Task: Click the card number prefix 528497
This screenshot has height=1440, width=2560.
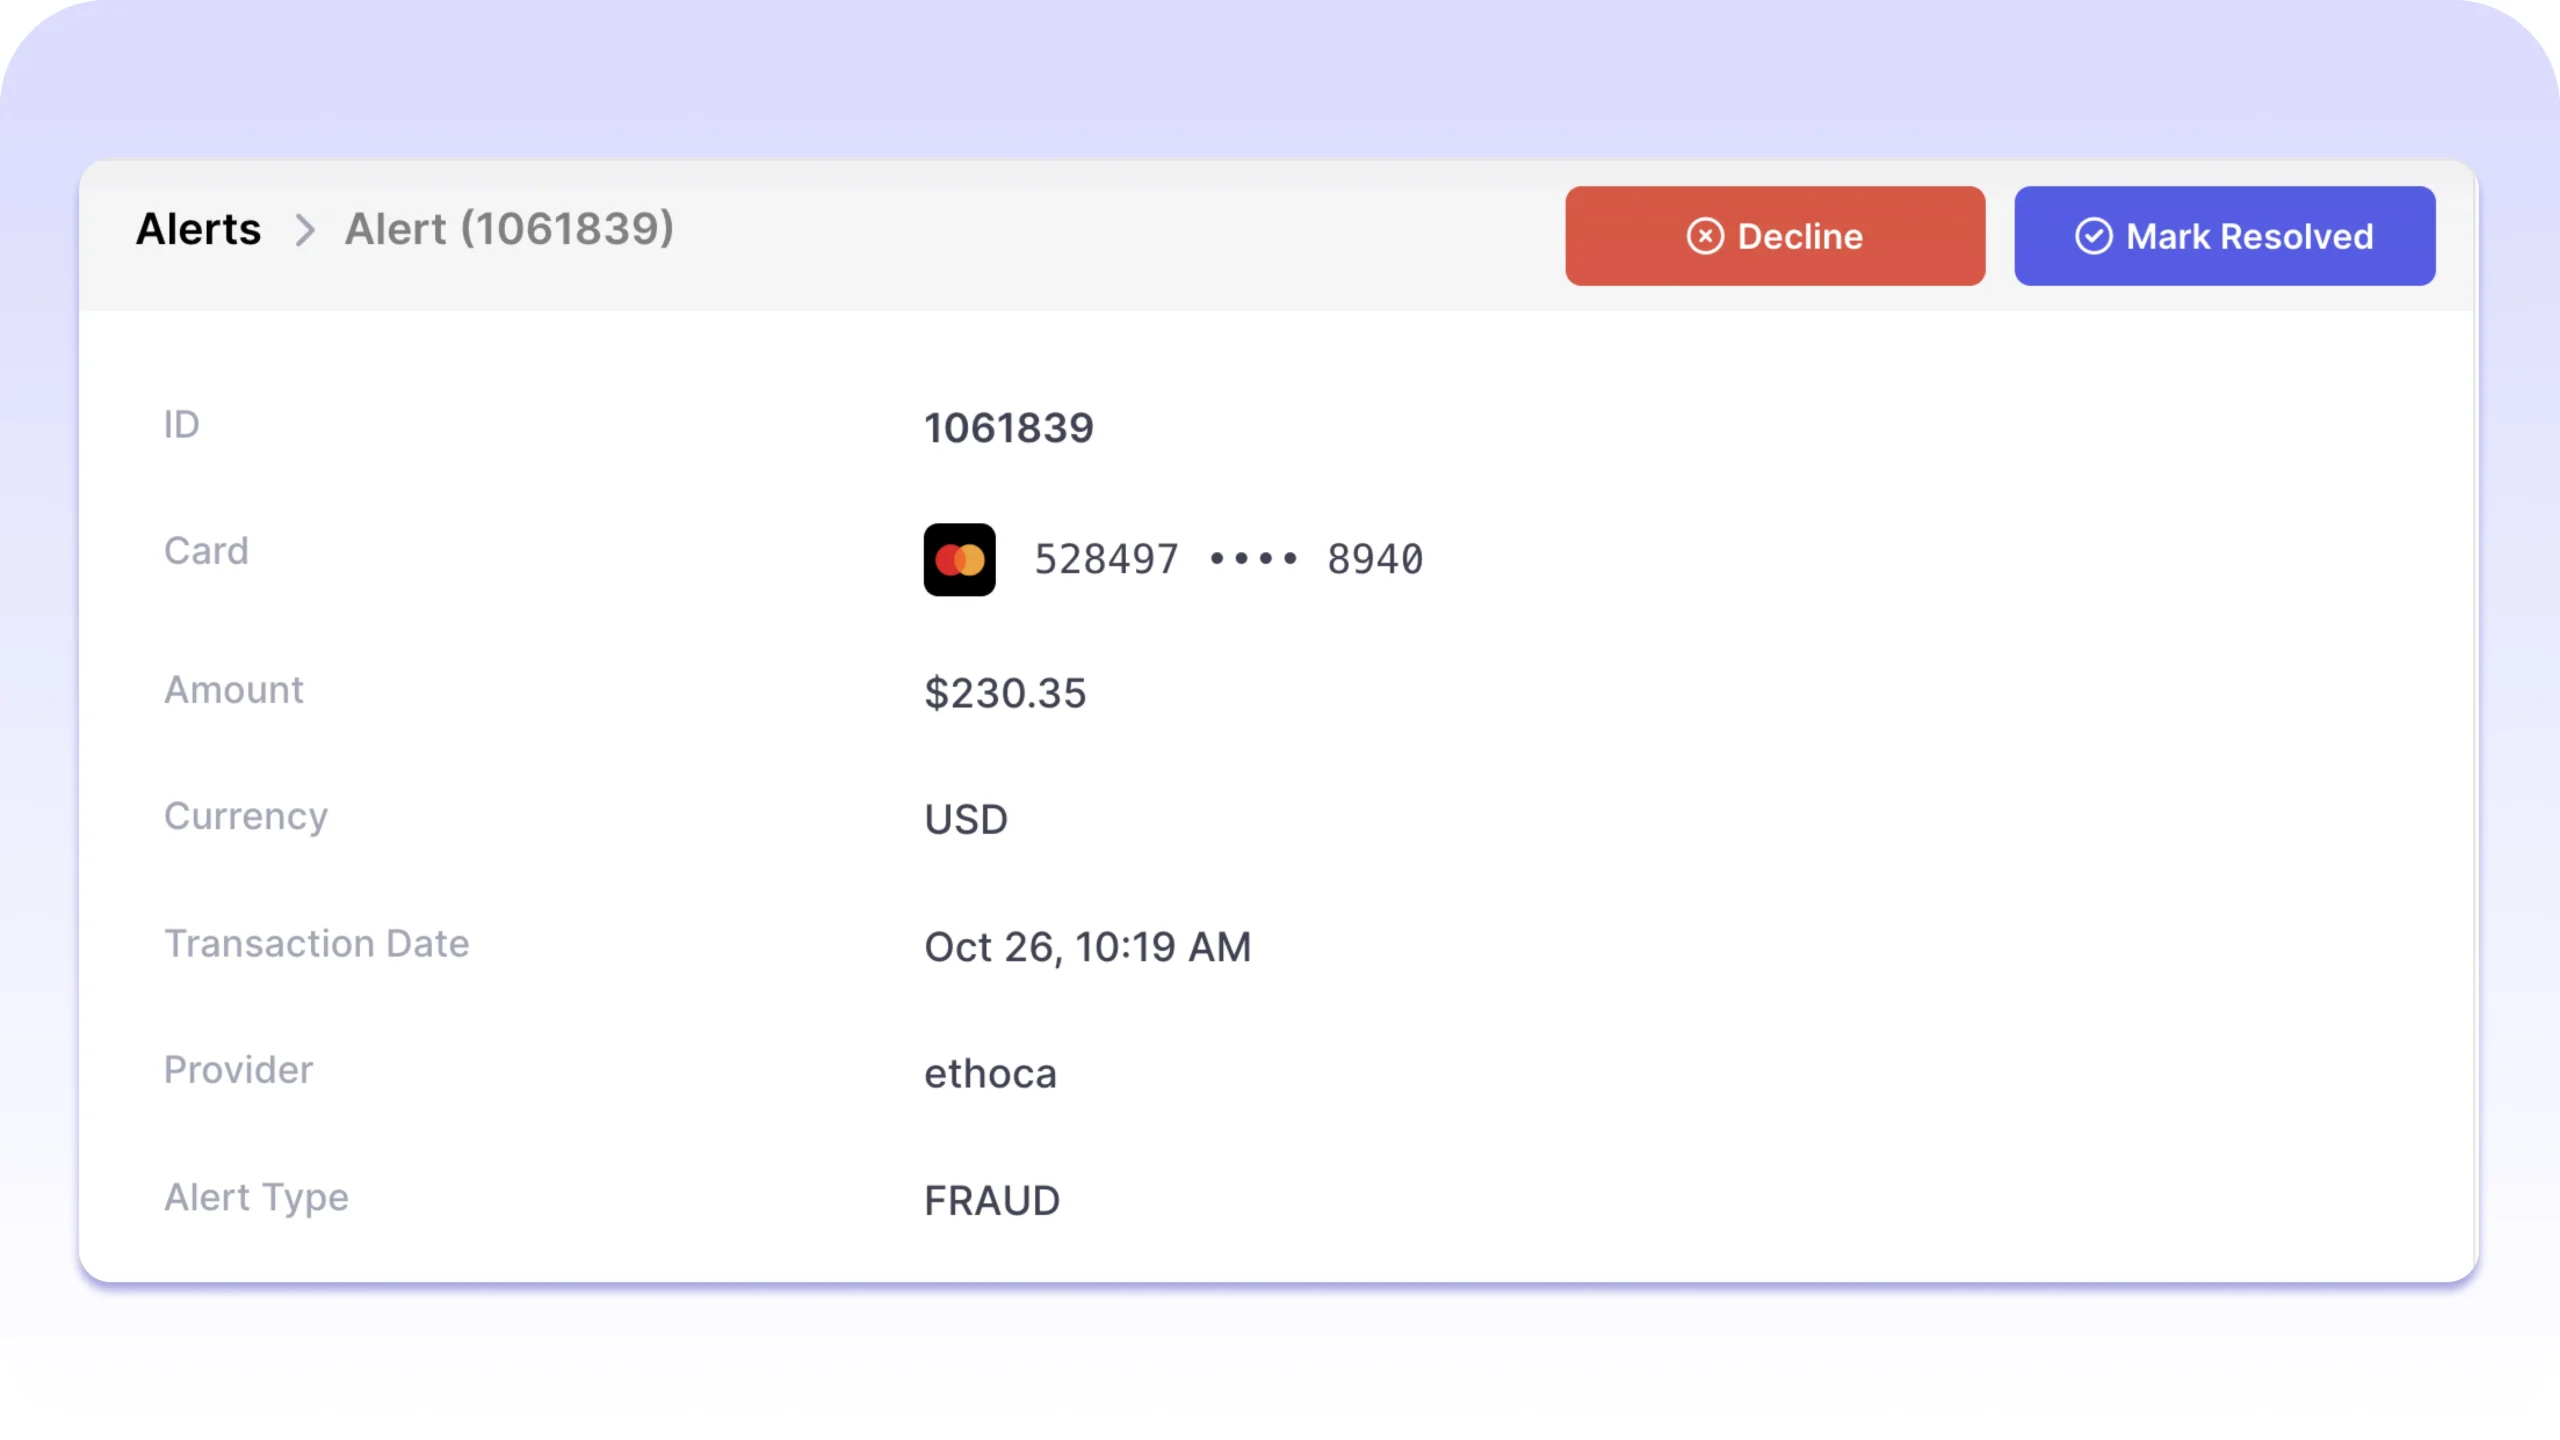Action: 1106,559
